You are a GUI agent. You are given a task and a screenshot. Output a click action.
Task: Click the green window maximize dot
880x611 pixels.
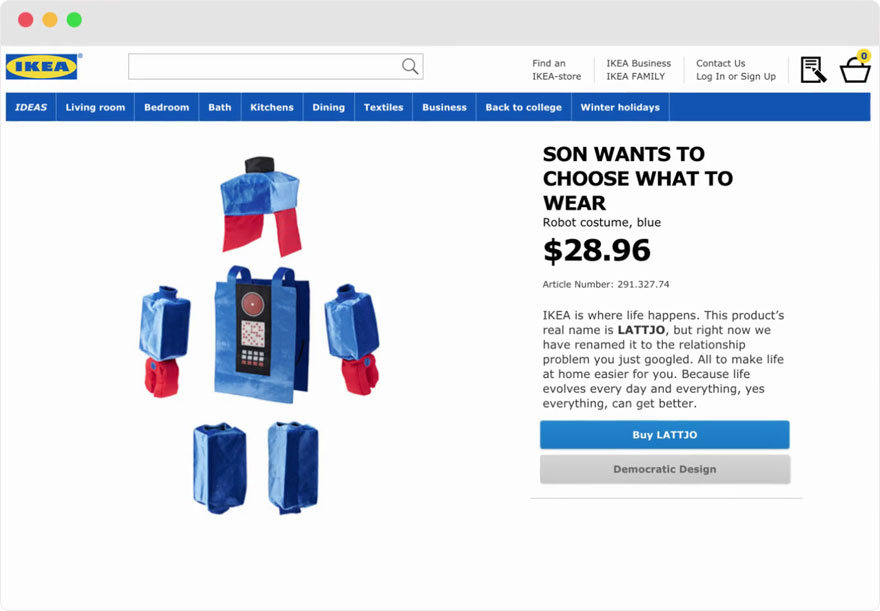click(x=74, y=20)
